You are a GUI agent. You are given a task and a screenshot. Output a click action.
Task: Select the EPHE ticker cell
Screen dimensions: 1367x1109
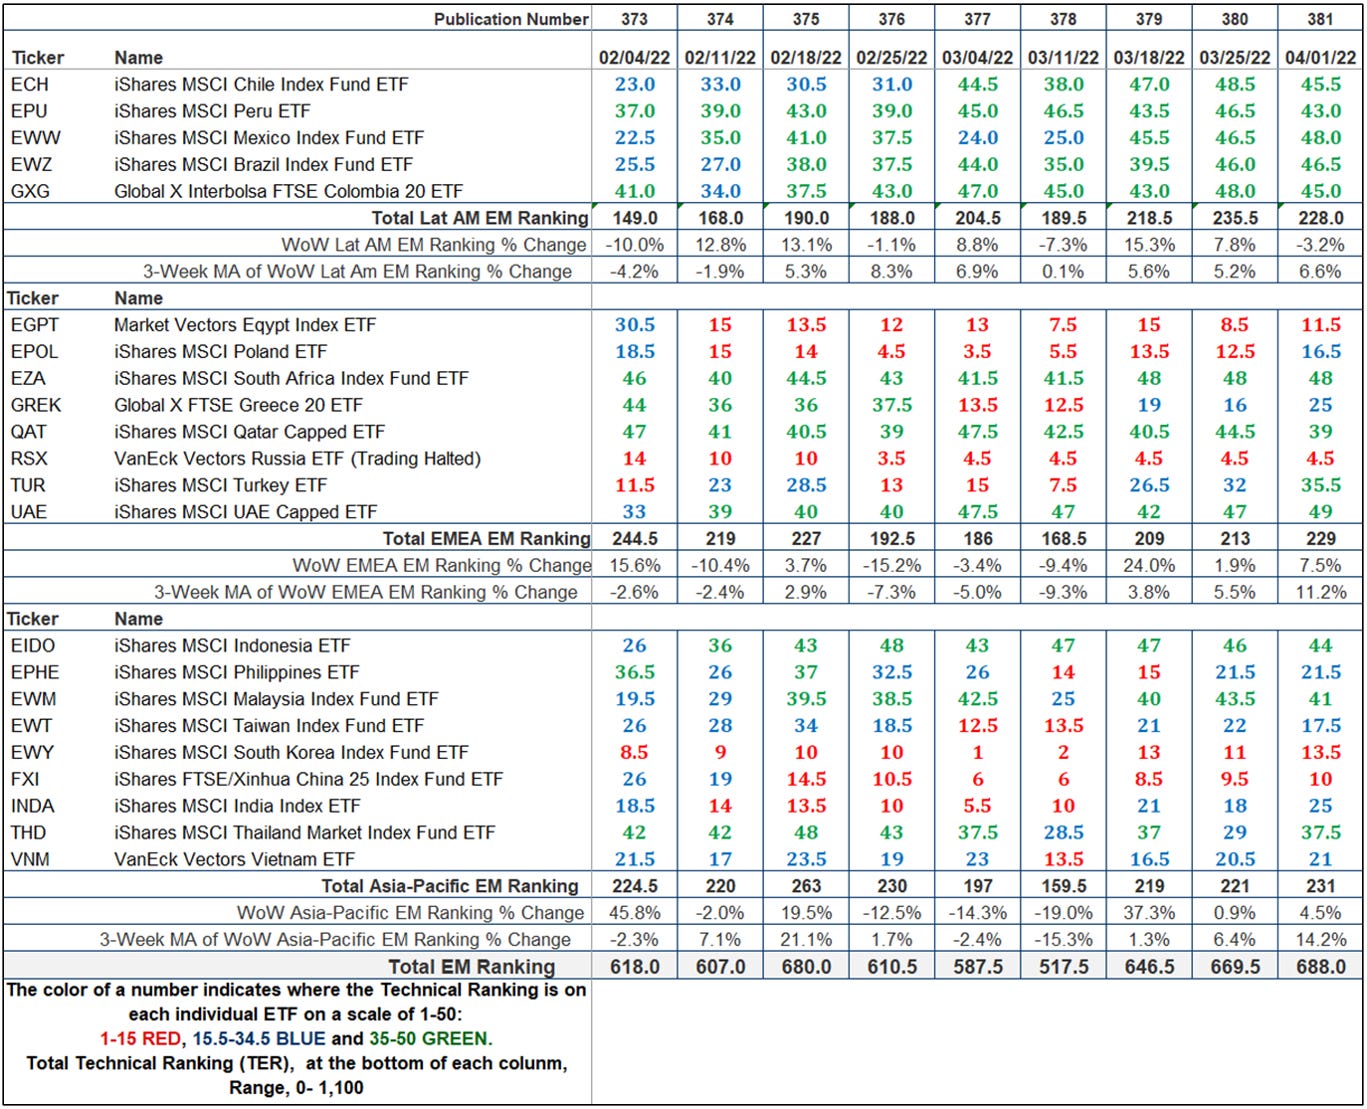35,673
